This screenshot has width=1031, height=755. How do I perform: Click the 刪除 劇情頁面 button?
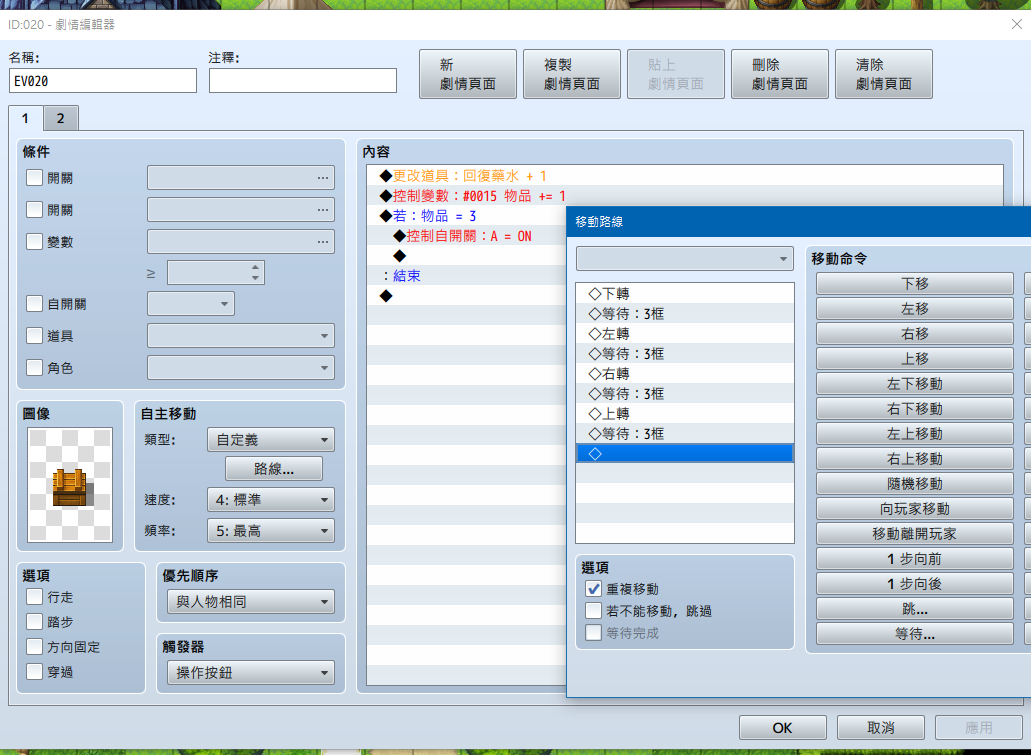779,74
